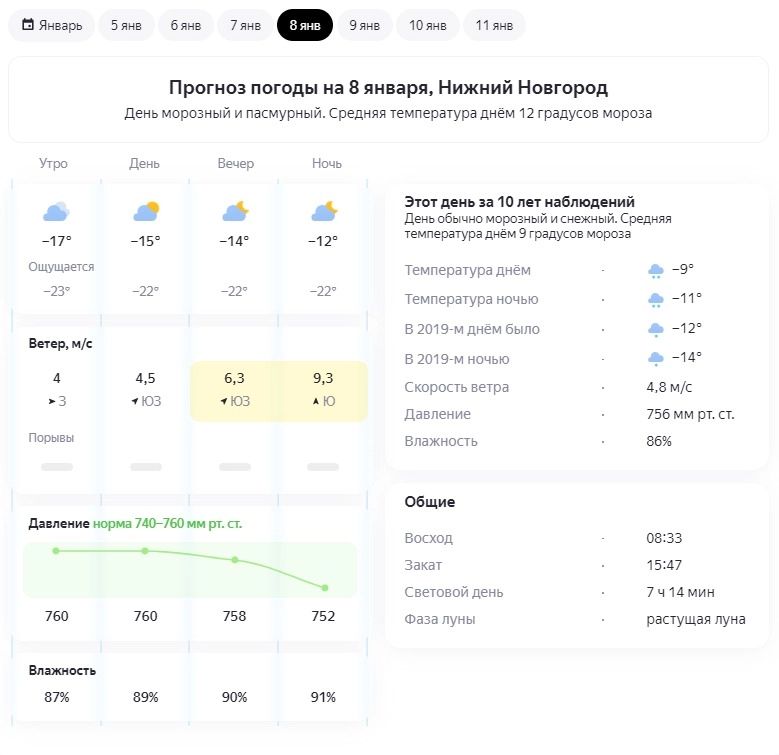Click snow icon beside Температура днём
Image resolution: width=779 pixels, height=755 pixels.
(656, 271)
